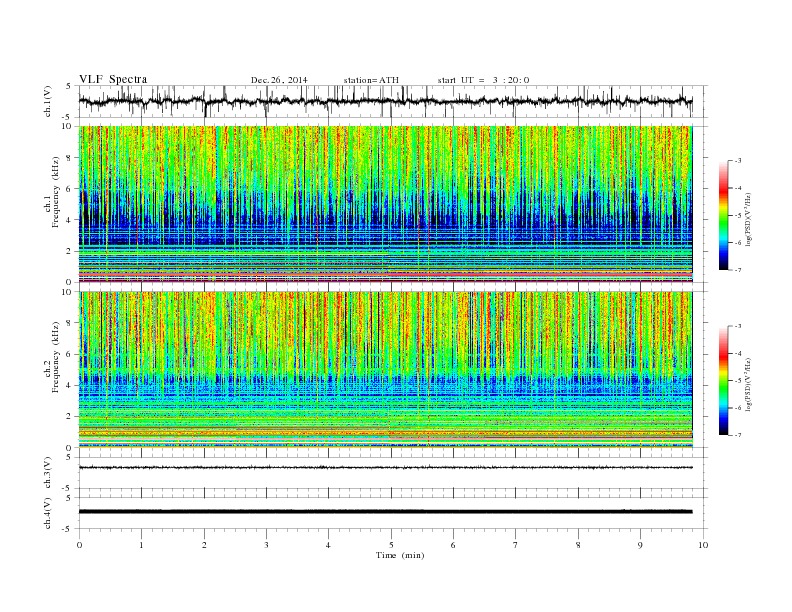The image size is (792, 612).
Task: Click the '-5' value on ch.1 colorbar
Action: click(x=737, y=216)
